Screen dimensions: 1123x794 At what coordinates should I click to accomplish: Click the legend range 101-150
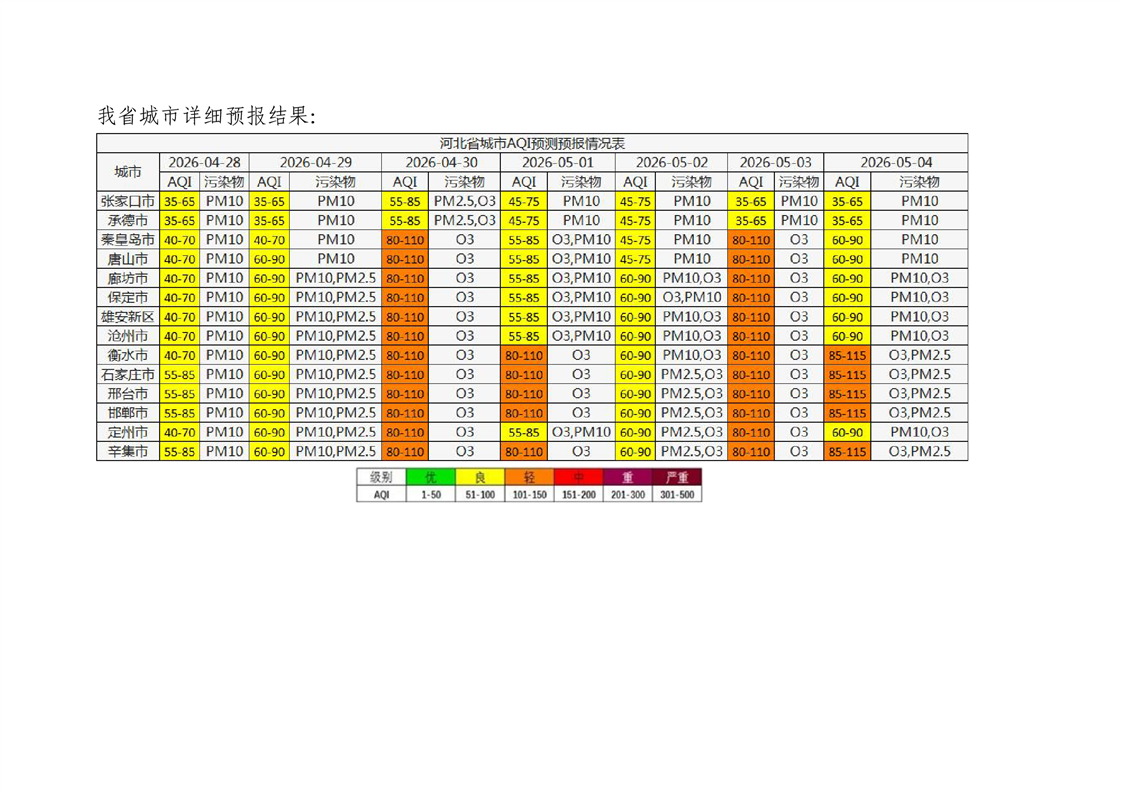click(529, 494)
